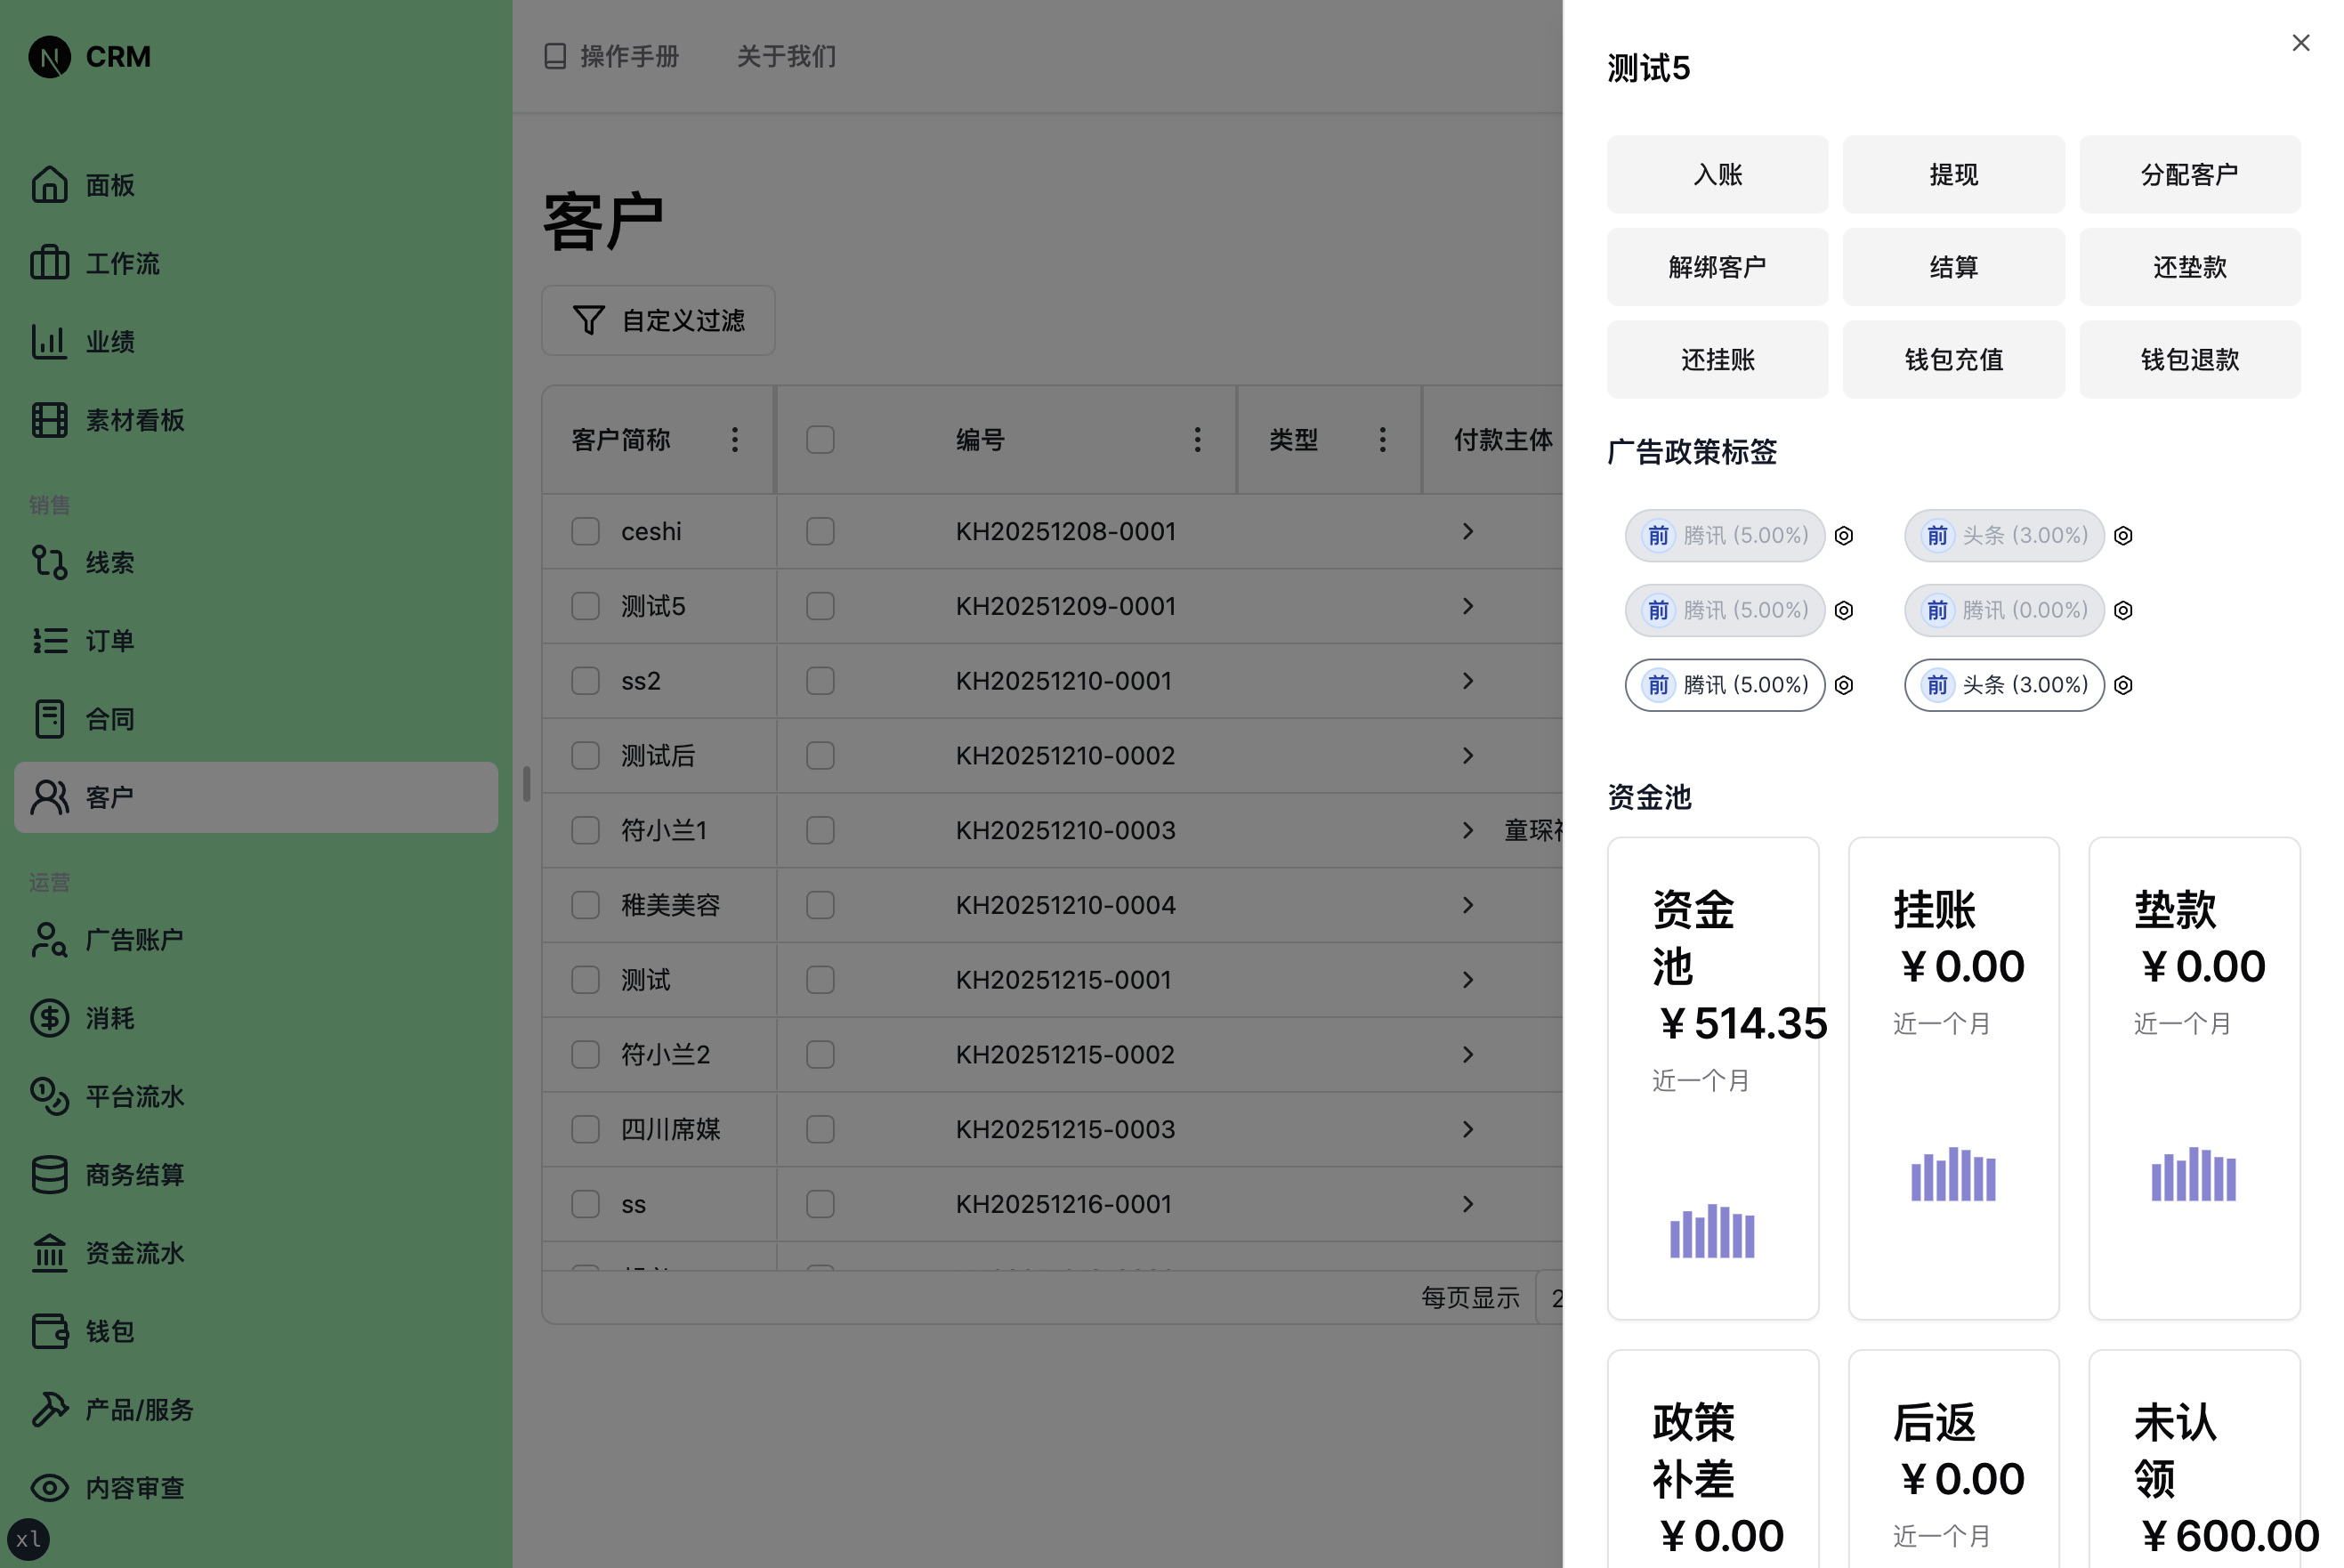This screenshot has width=2344, height=1568.
Task: Expand the 类型 column dropdown menu
Action: 1382,439
